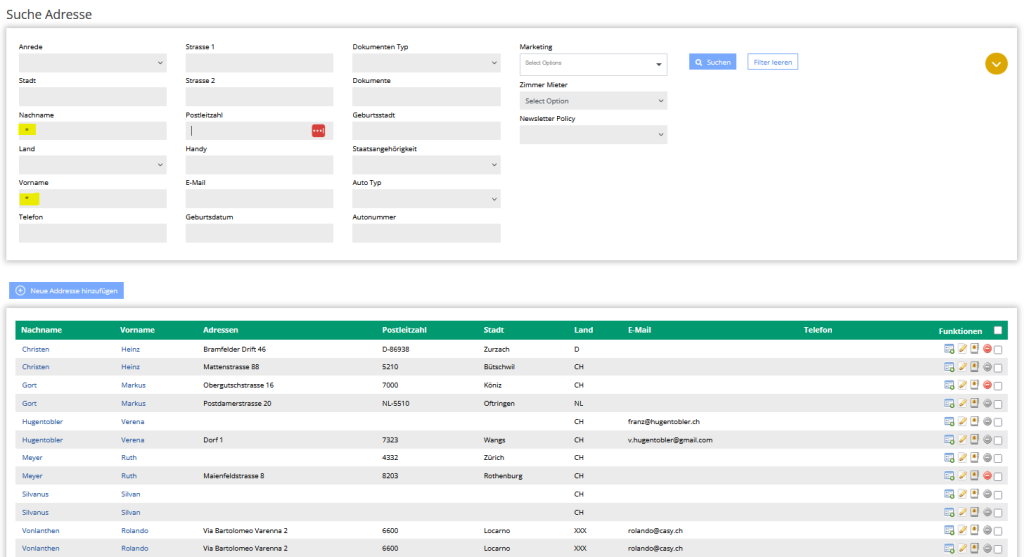Image resolution: width=1024 pixels, height=557 pixels.
Task: Tick the select-all checkbox in Funktionen header
Action: coord(998,330)
